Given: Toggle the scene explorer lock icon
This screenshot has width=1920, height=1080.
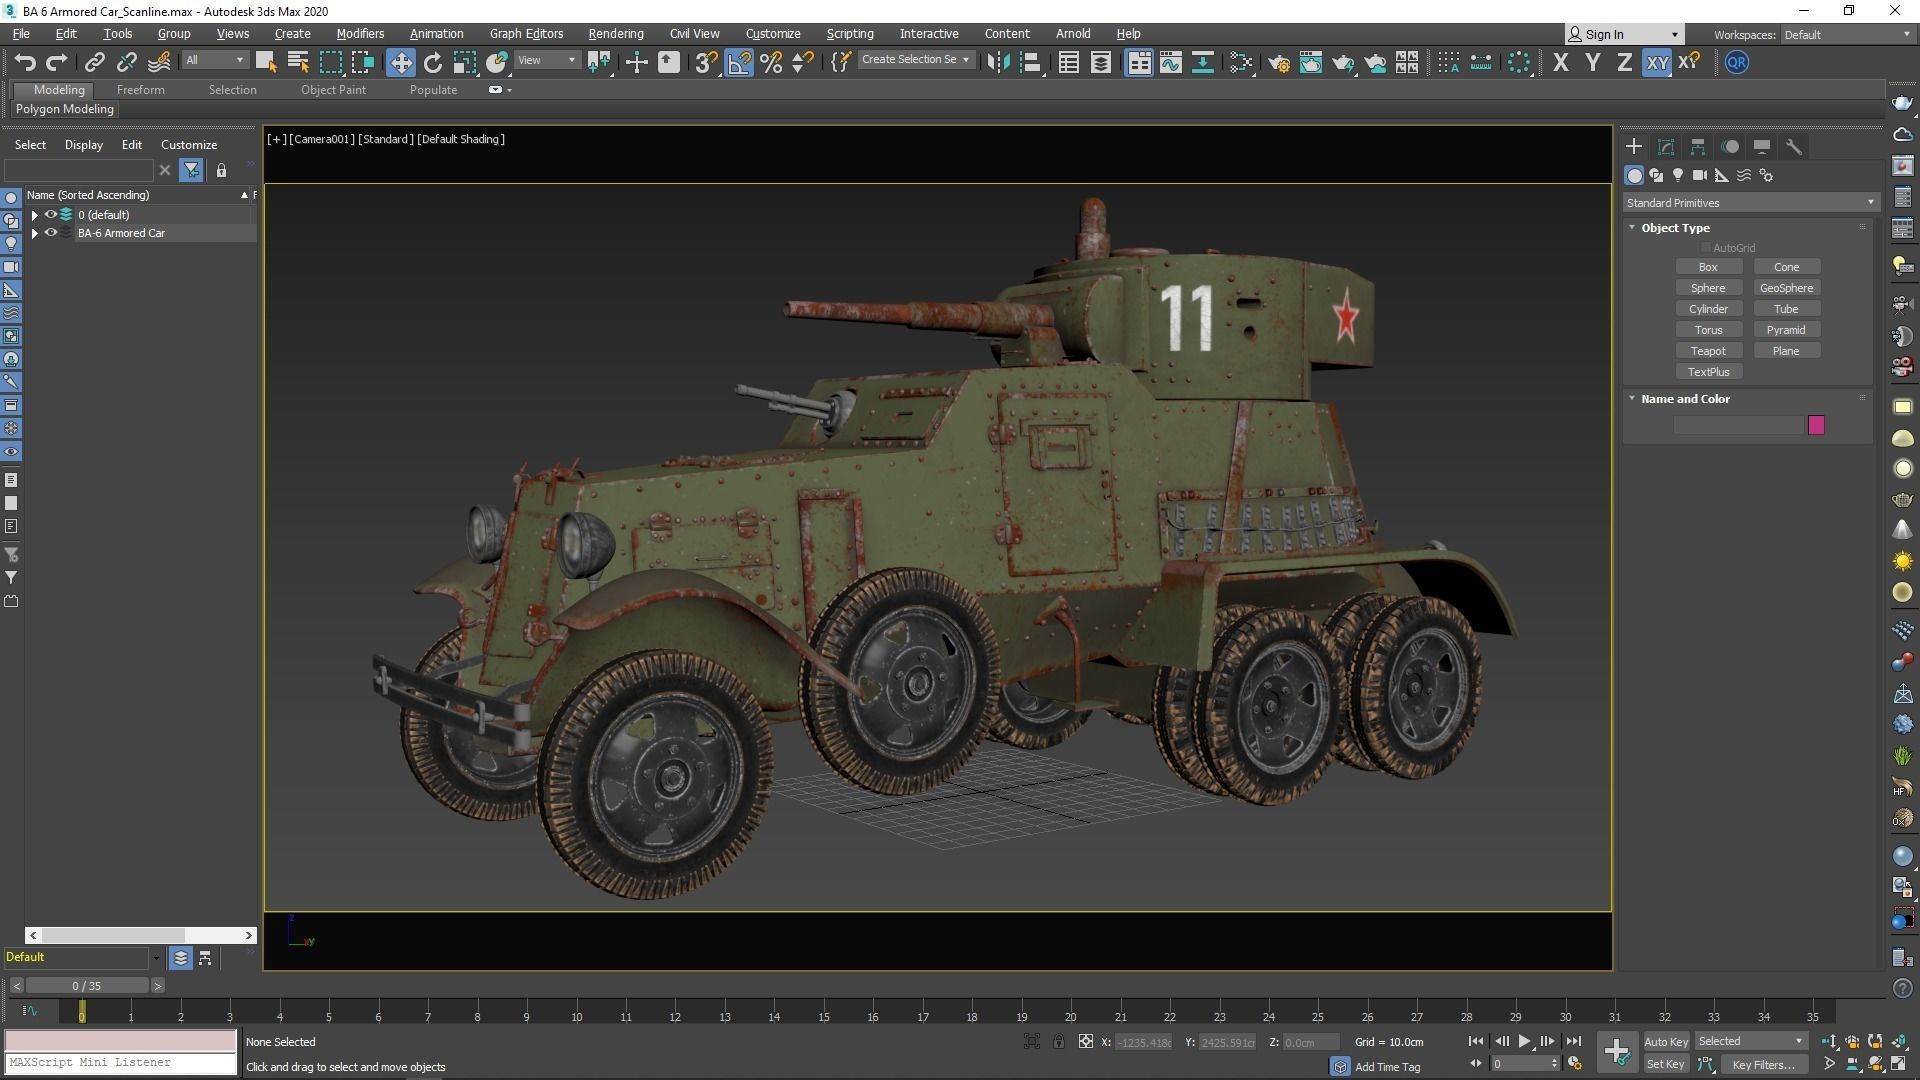Looking at the screenshot, I should 221,170.
